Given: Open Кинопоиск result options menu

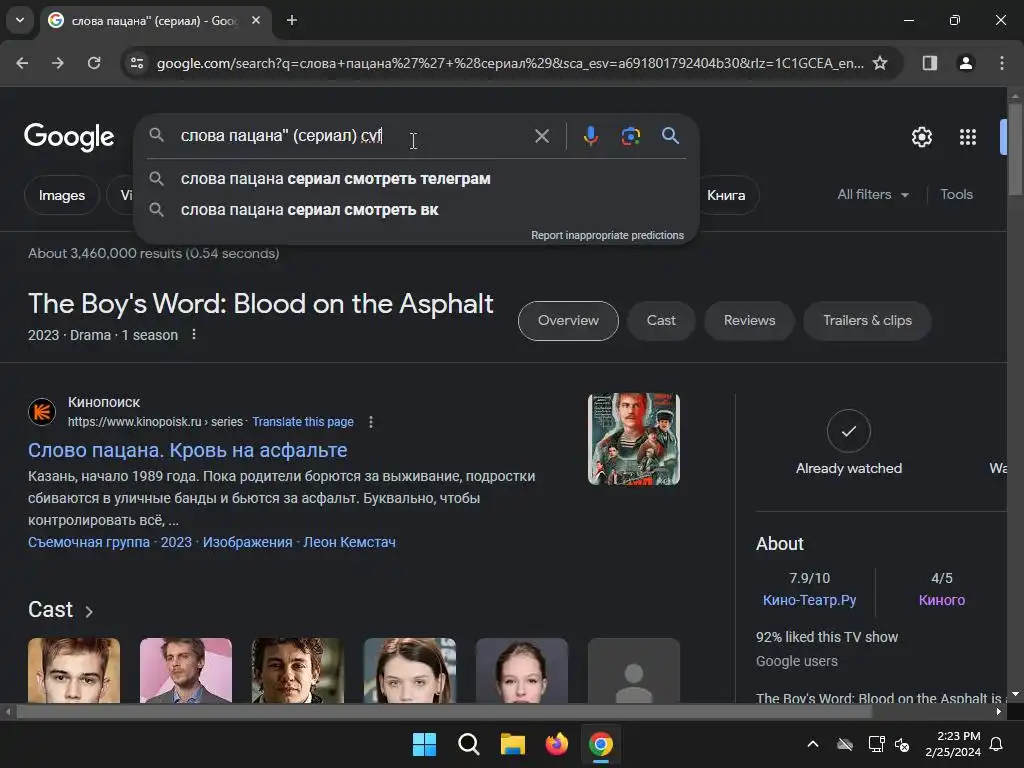Looking at the screenshot, I should click(x=371, y=422).
